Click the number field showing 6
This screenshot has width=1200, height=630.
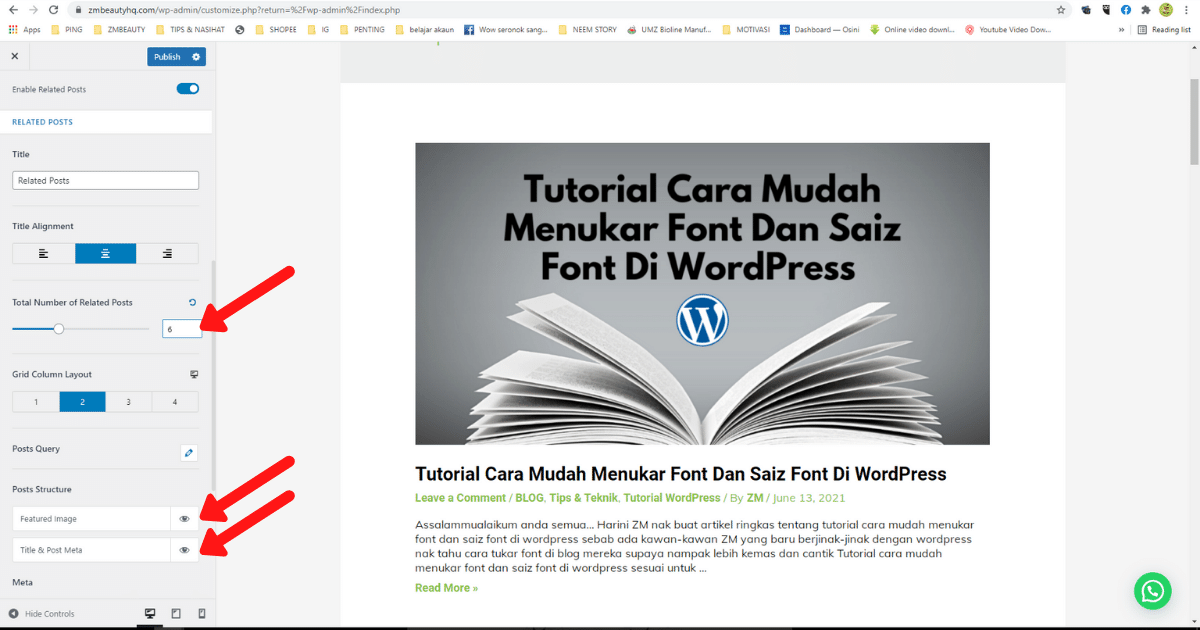point(182,328)
